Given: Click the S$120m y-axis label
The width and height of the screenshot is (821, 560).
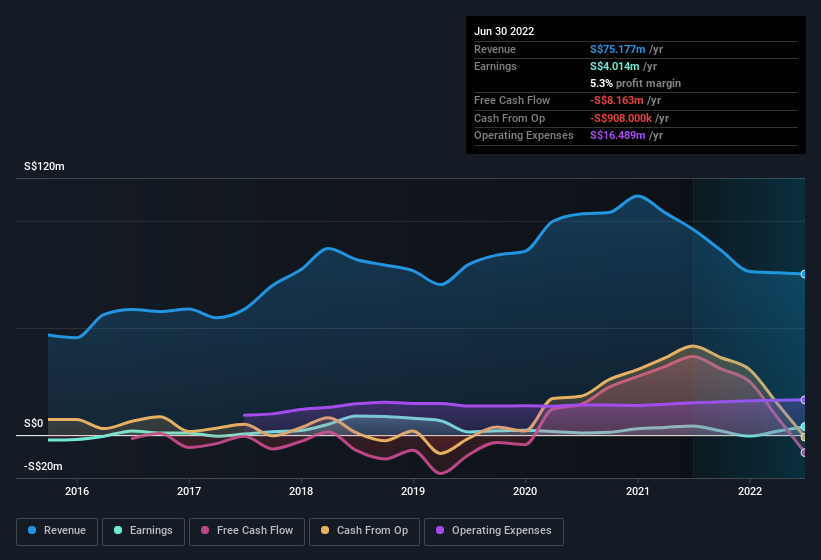Looking at the screenshot, I should tap(45, 166).
